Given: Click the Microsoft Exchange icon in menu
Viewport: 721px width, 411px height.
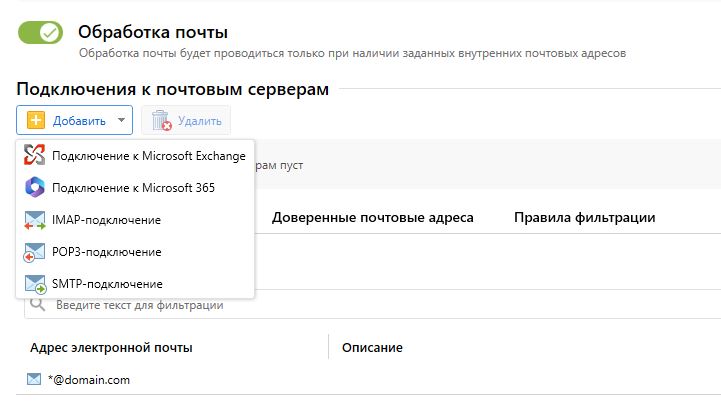Looking at the screenshot, I should click(34, 155).
